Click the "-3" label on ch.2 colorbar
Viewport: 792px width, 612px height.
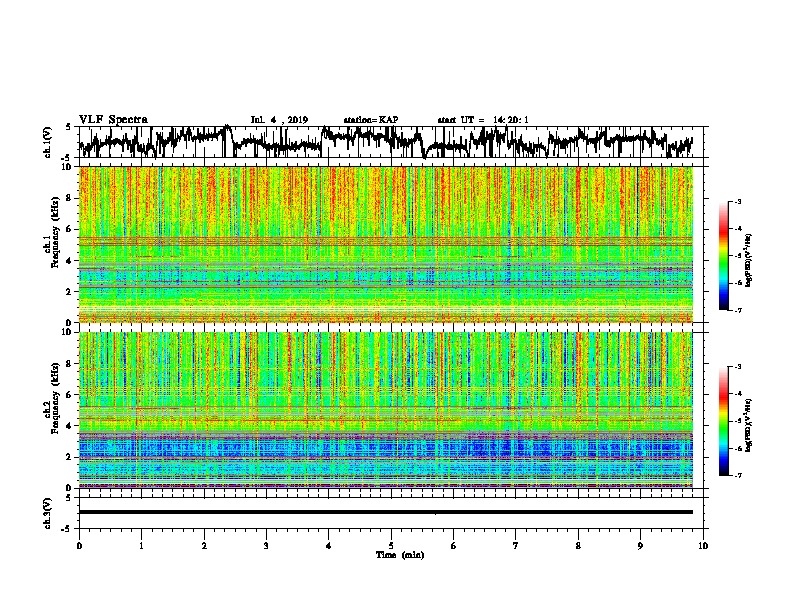pos(738,367)
